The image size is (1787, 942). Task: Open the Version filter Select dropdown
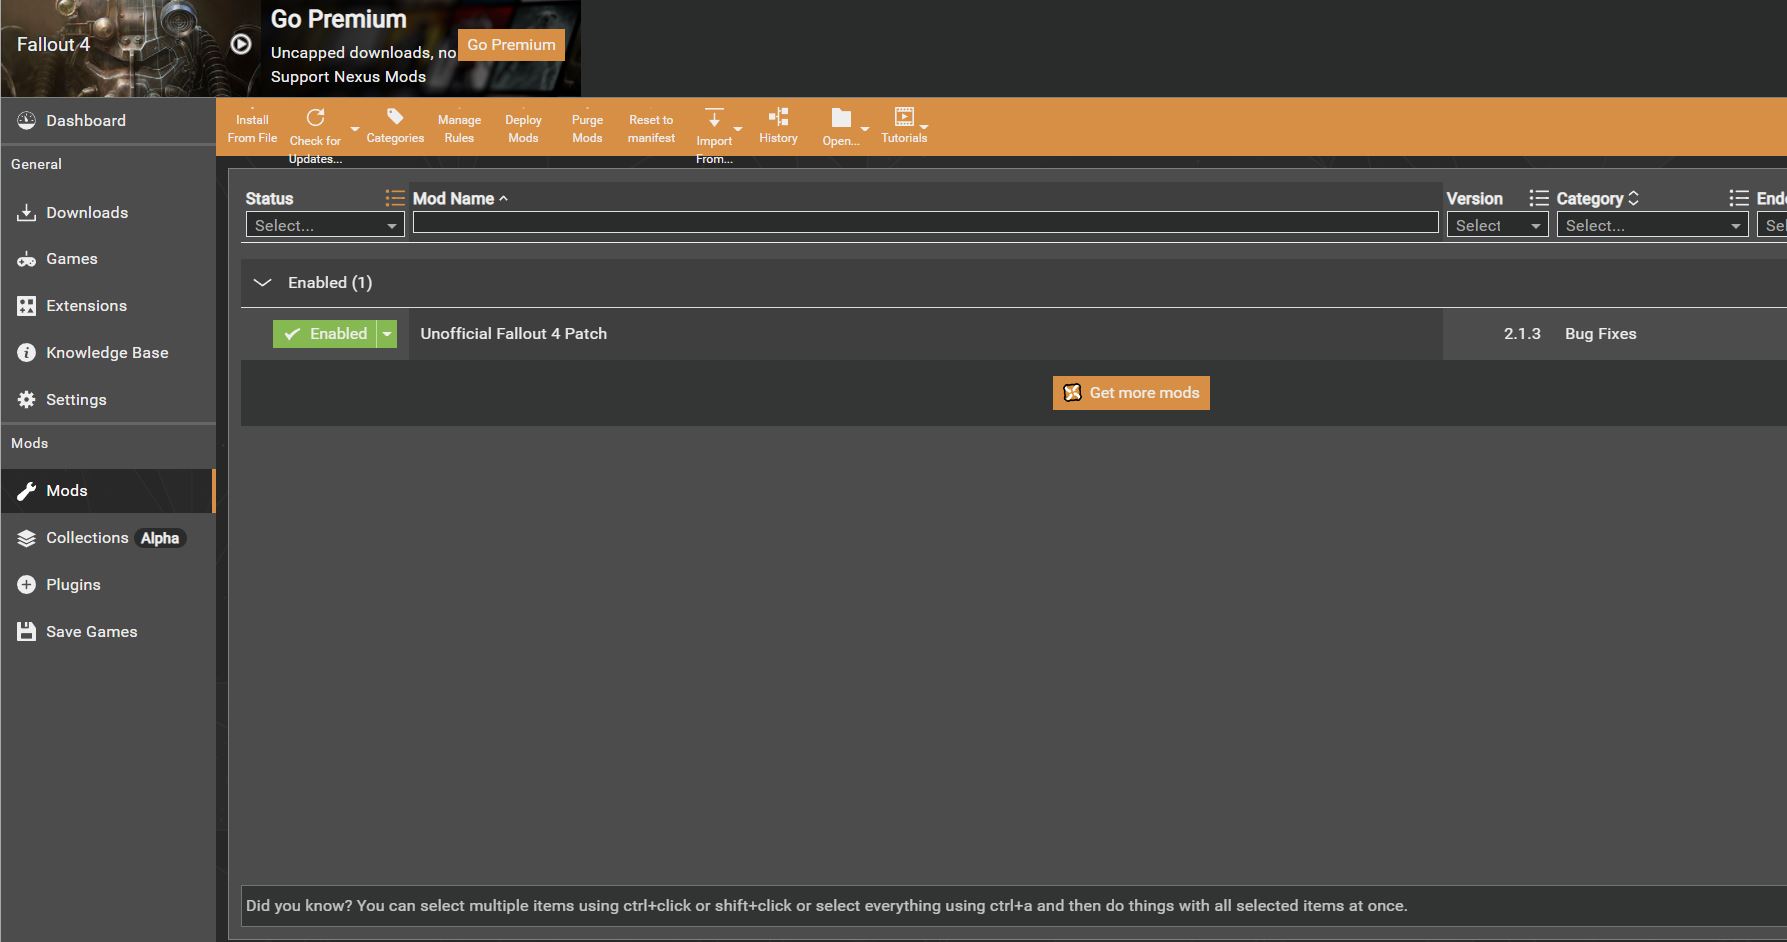[1497, 225]
